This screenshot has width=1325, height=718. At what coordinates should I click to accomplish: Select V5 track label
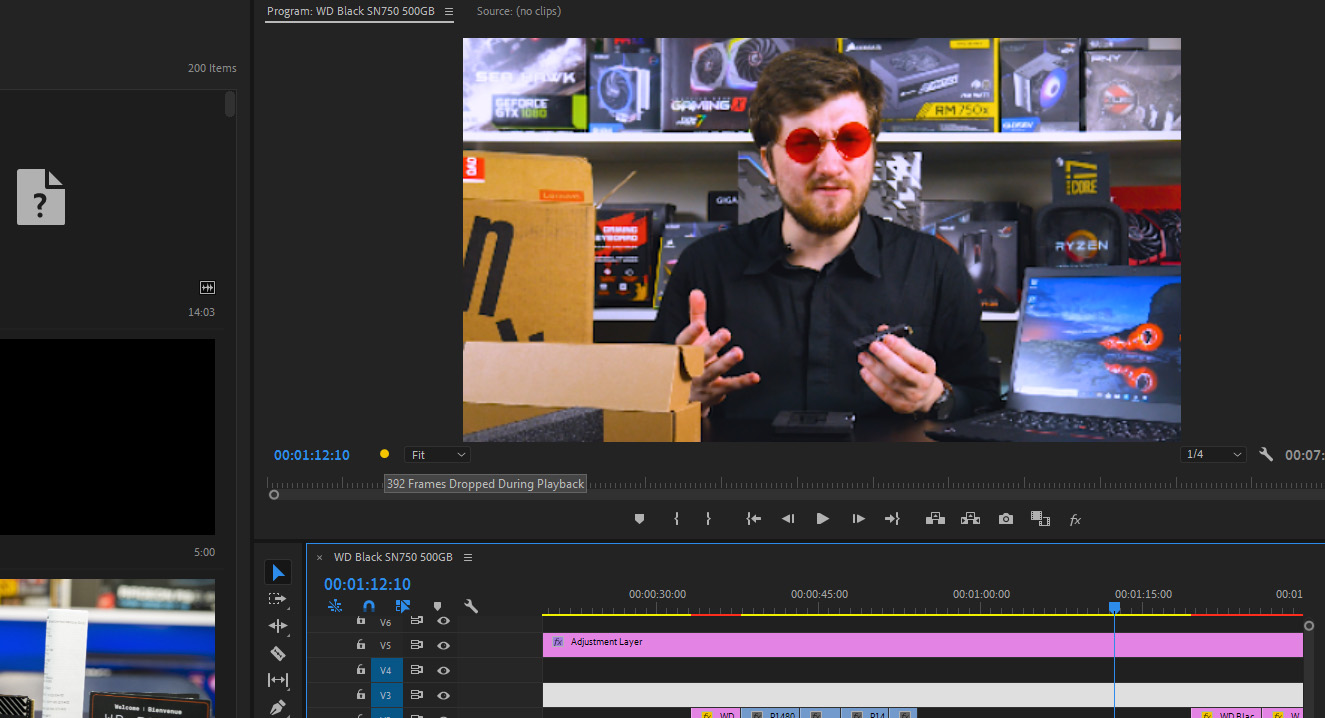click(x=386, y=645)
